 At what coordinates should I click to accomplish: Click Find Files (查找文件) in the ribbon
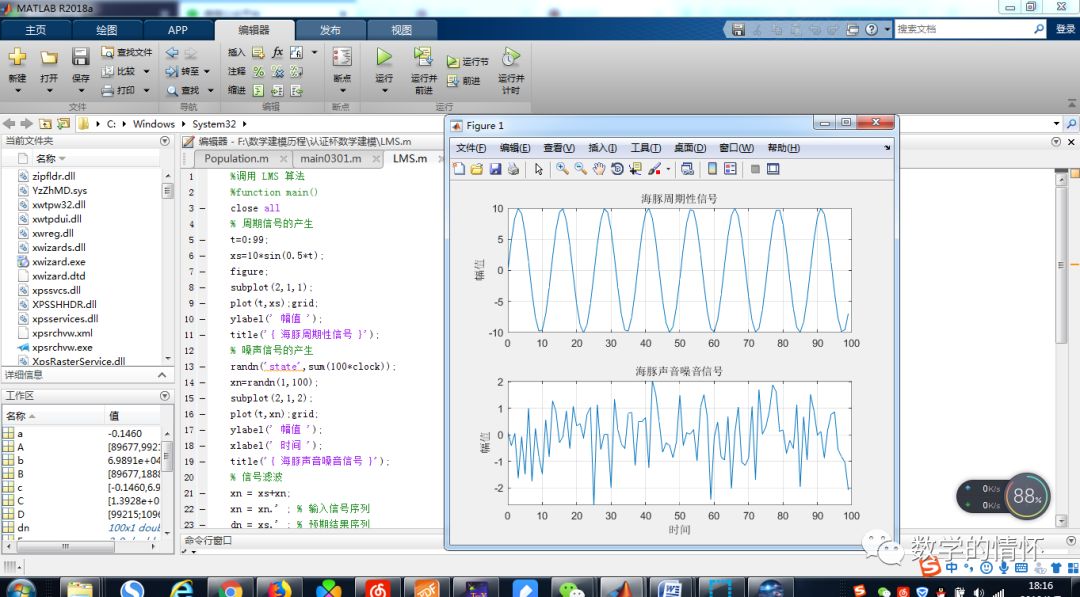point(127,52)
